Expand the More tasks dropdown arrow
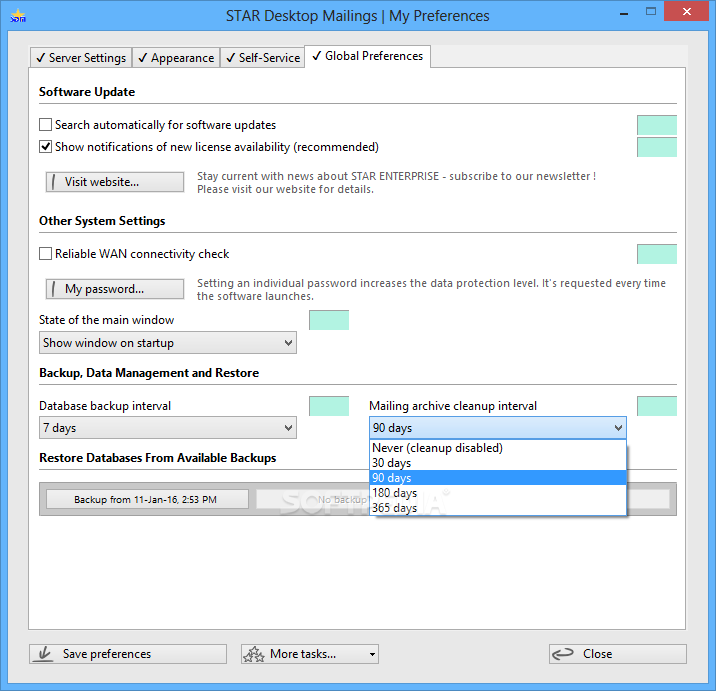716x691 pixels. click(372, 654)
